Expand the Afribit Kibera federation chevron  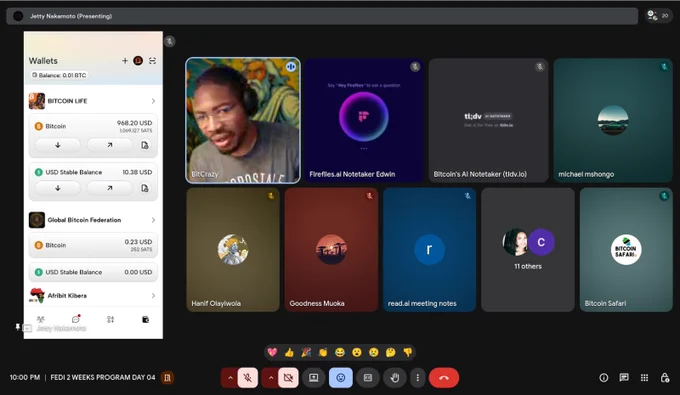153,296
